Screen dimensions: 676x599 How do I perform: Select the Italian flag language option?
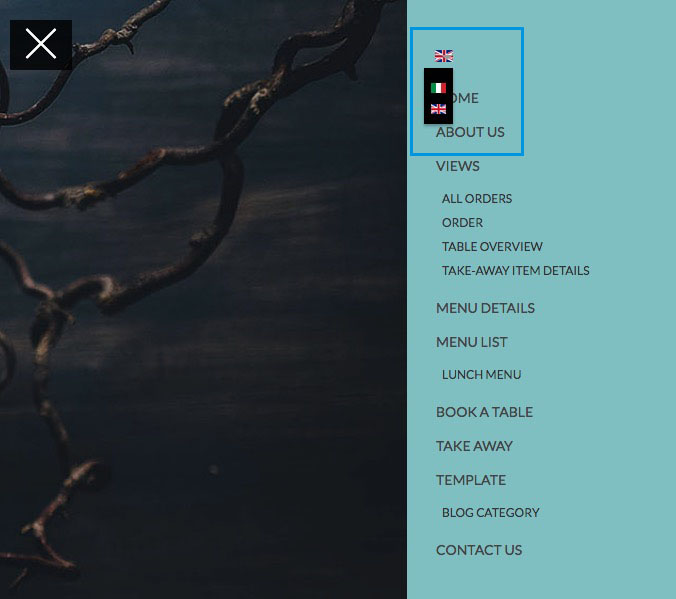click(x=438, y=88)
